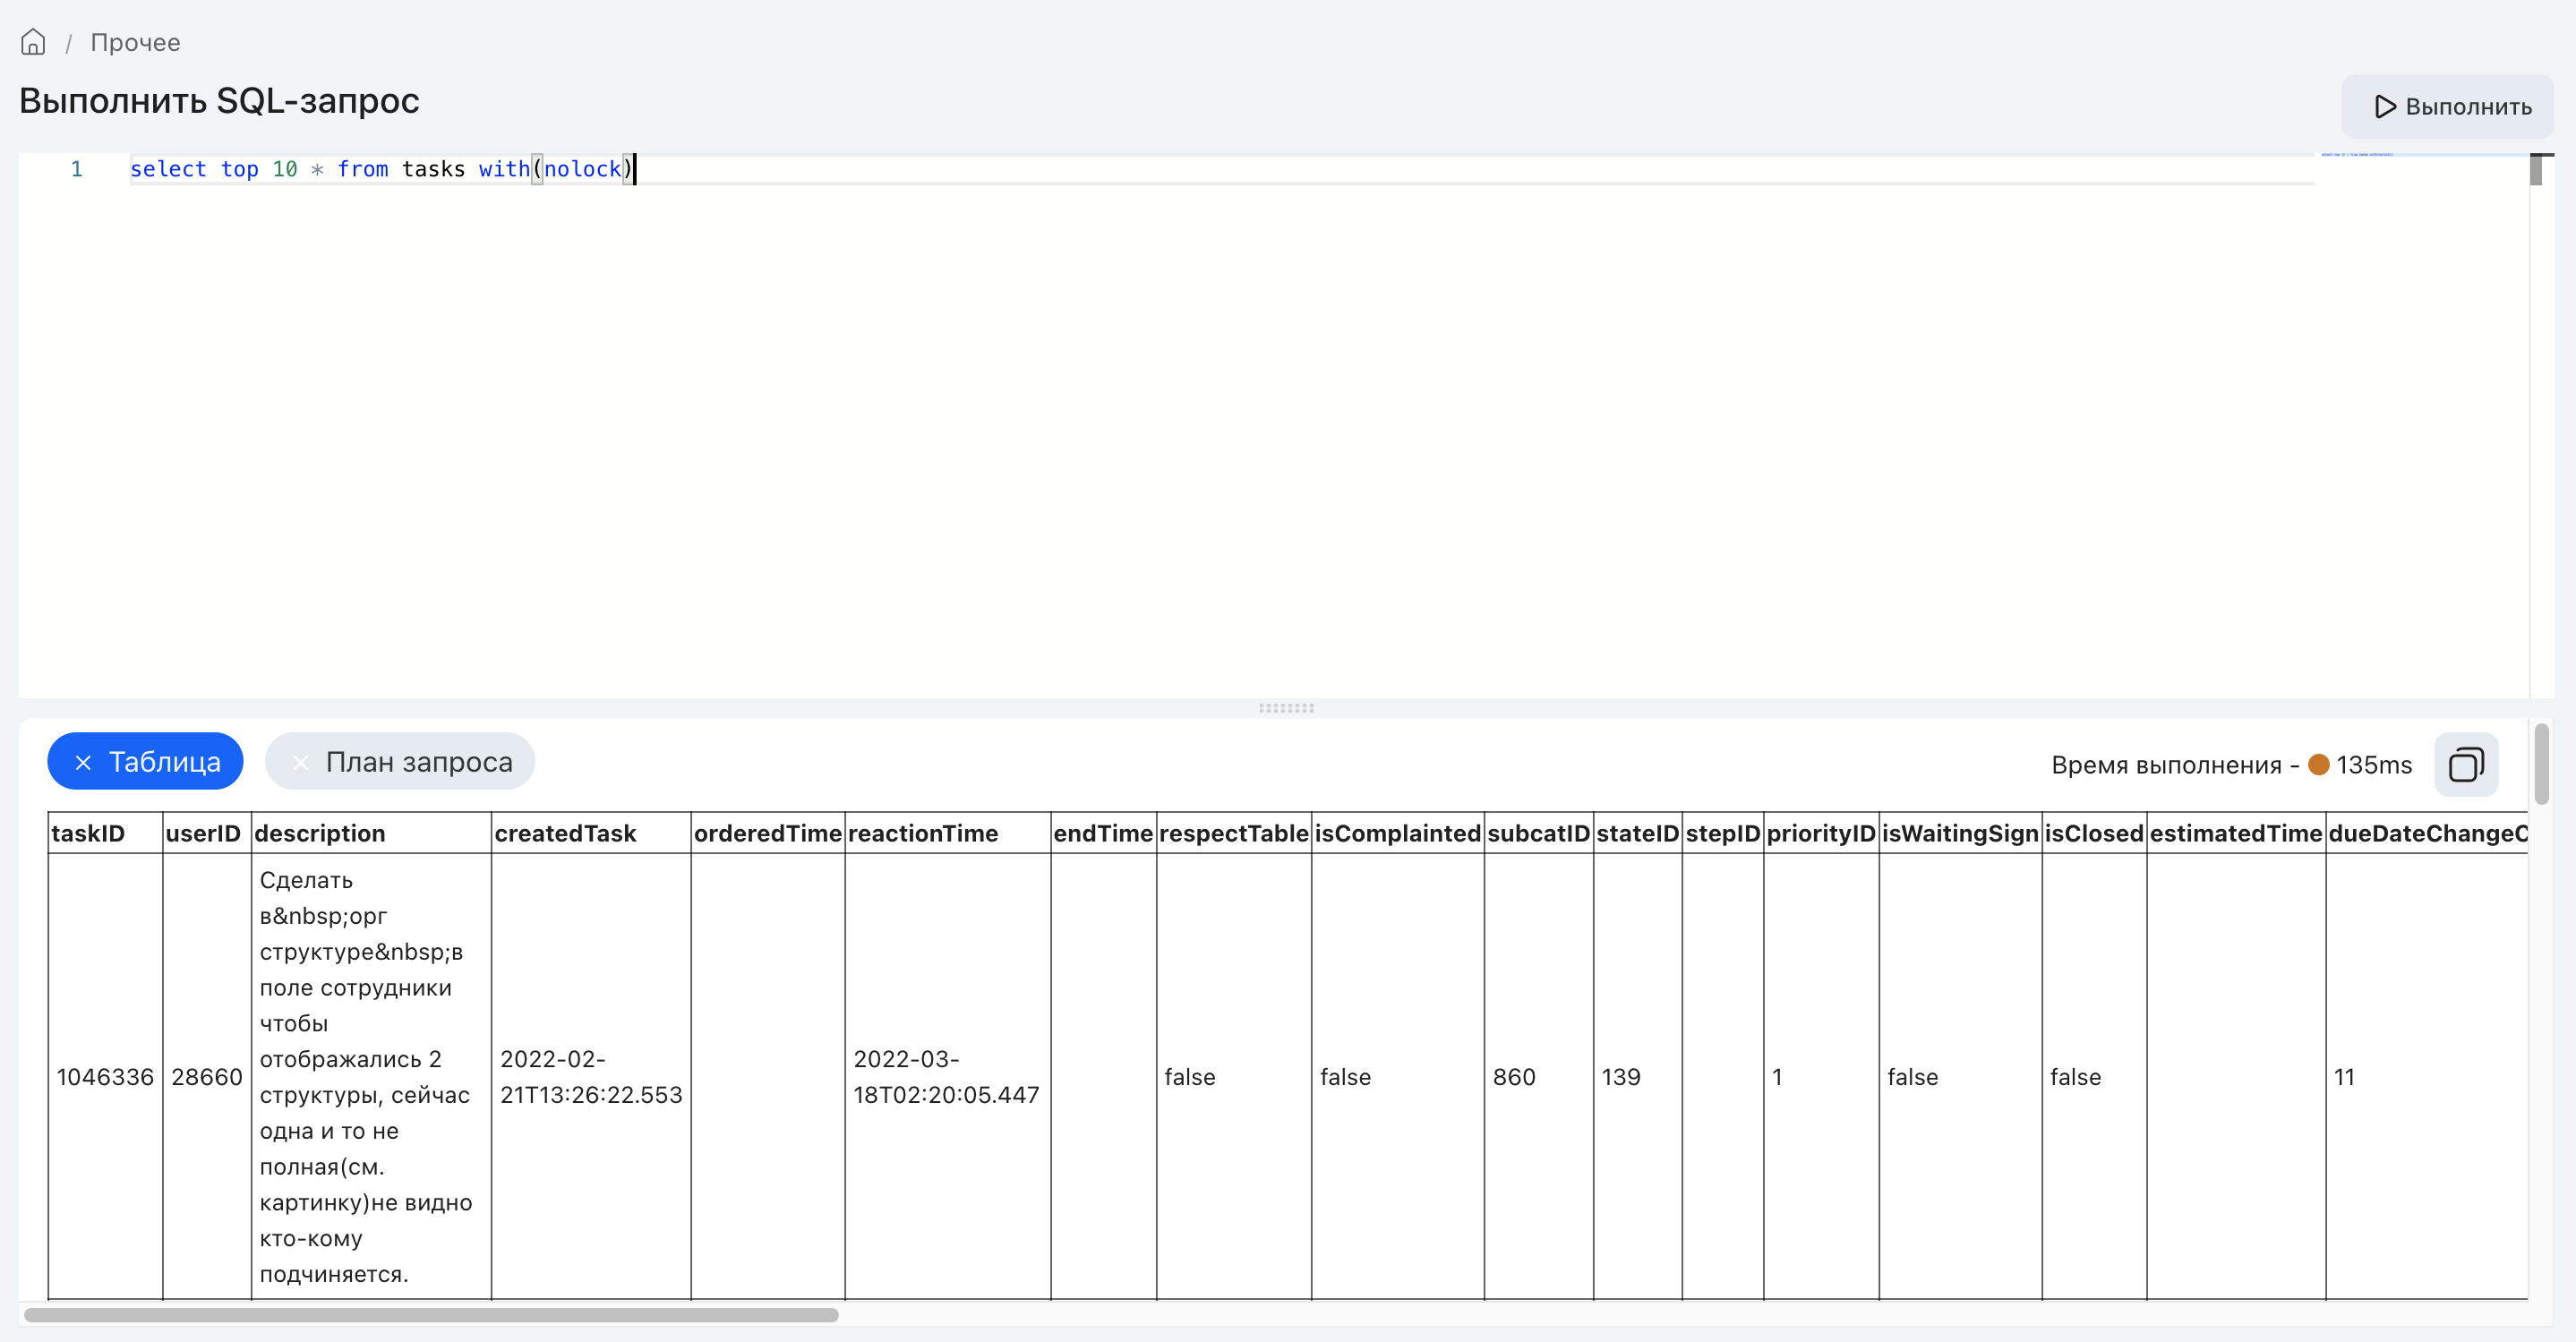Select the stateID column header

coord(1638,833)
